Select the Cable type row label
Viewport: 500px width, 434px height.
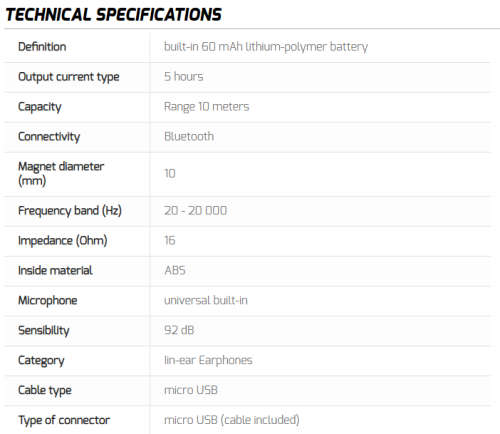pos(45,391)
